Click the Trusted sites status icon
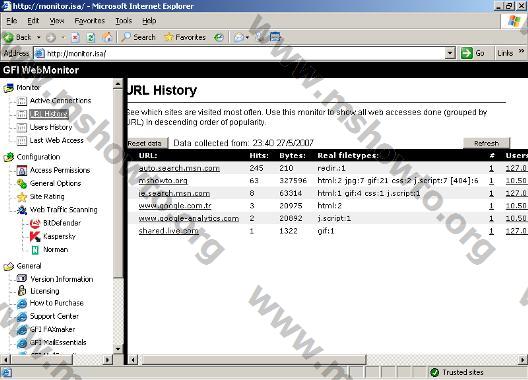 (x=434, y=372)
